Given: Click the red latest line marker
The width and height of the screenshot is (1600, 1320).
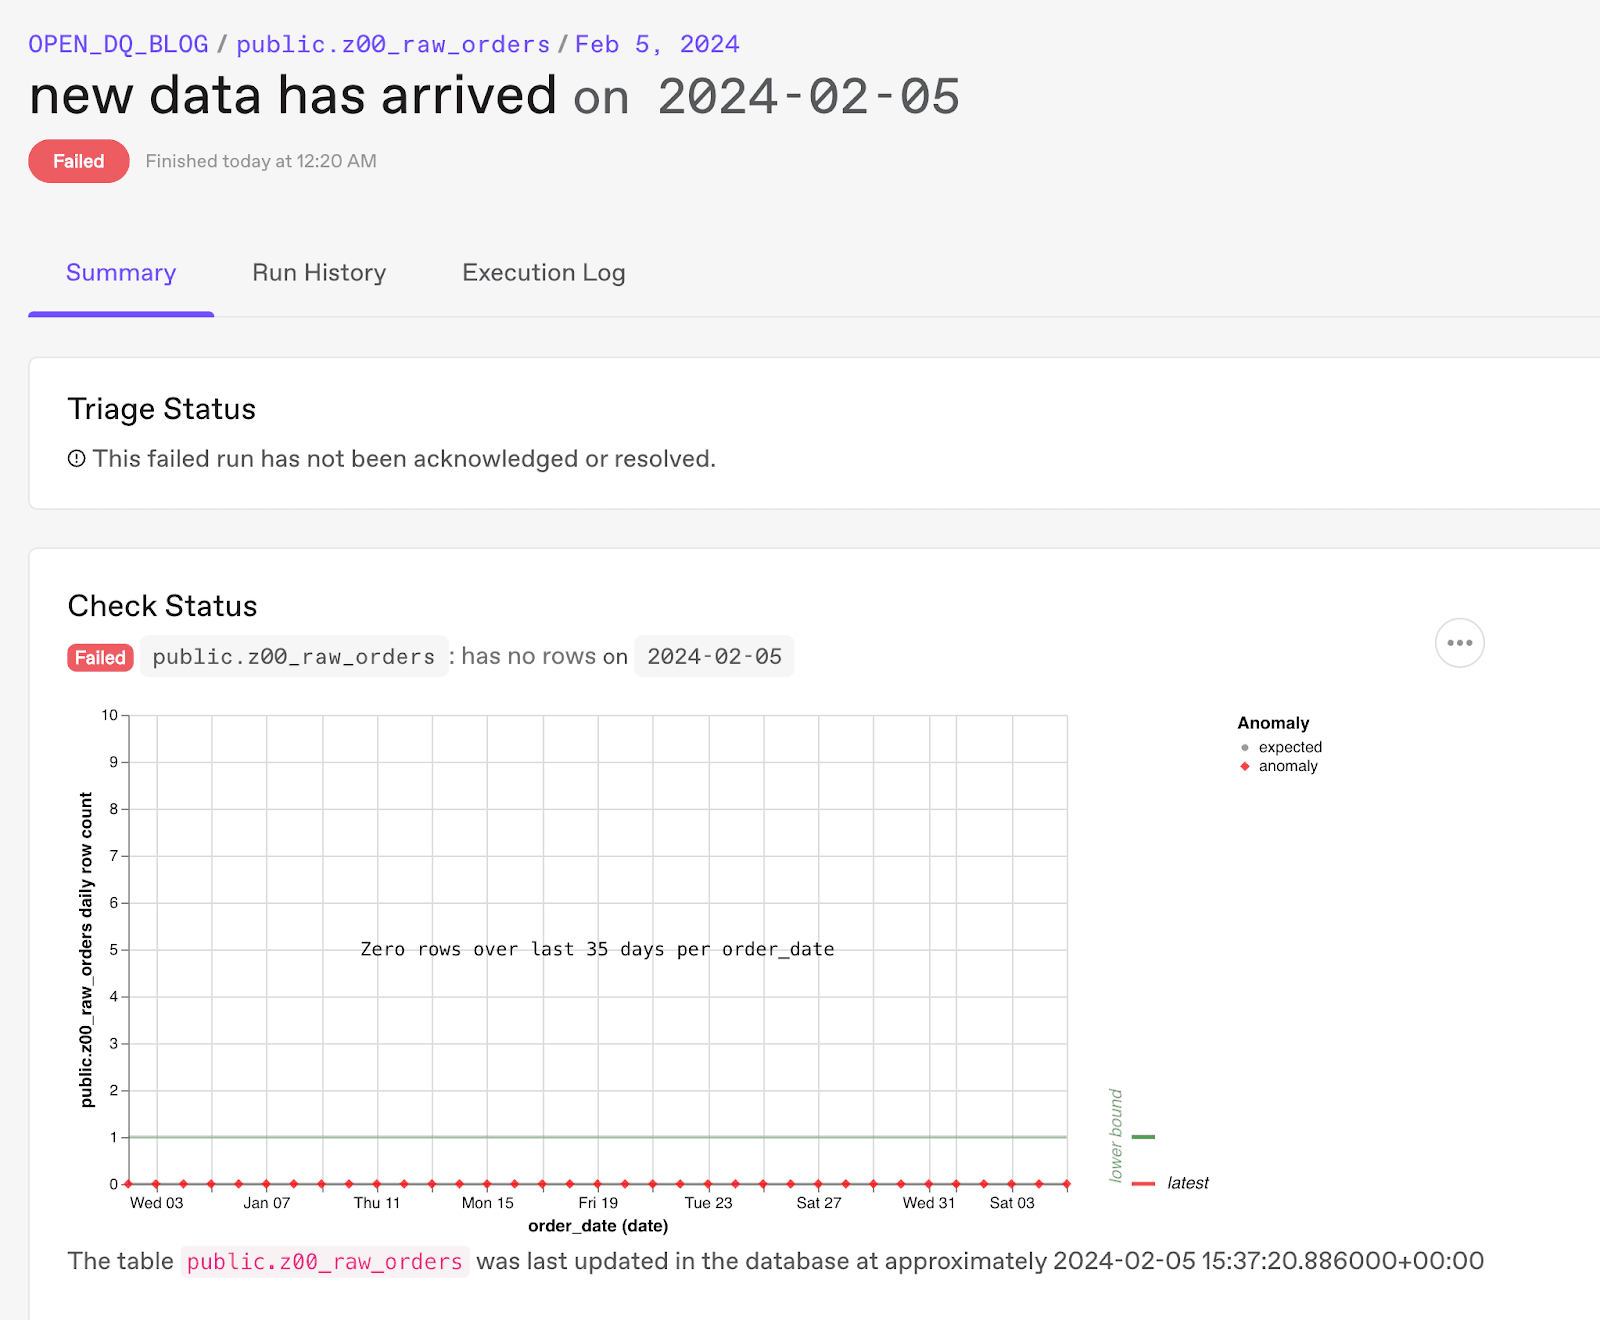Looking at the screenshot, I should [1143, 1184].
